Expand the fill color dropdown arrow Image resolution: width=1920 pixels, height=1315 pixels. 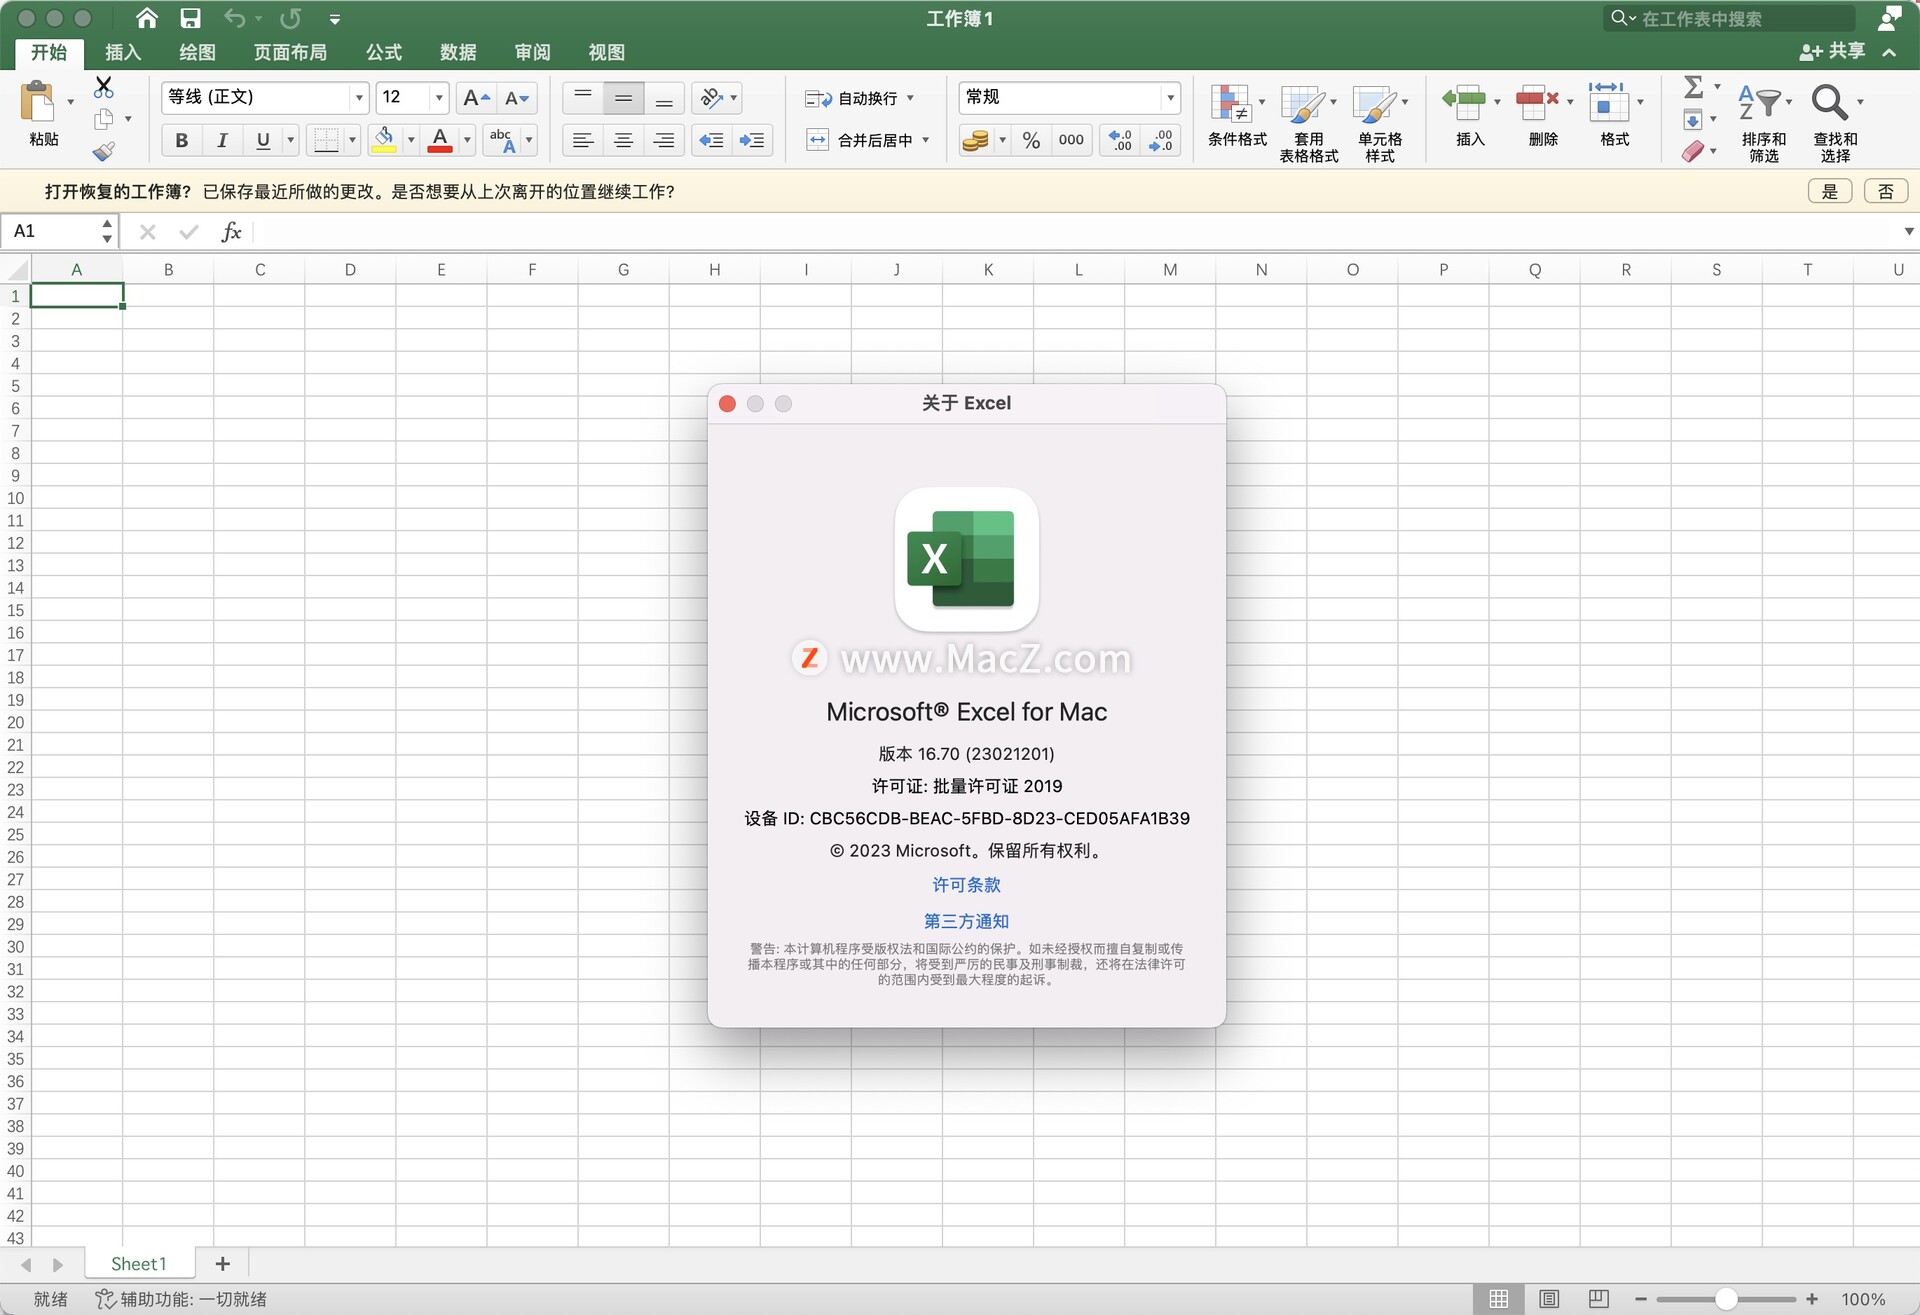[x=411, y=140]
